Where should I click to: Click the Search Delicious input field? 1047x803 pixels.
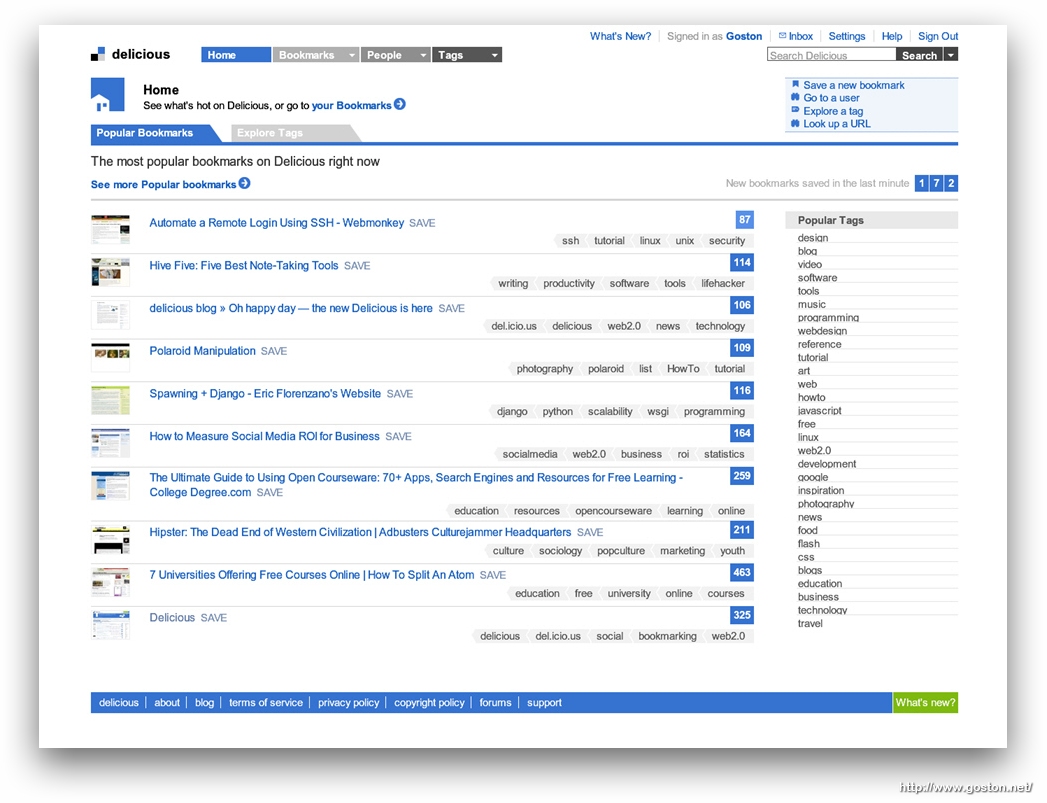click(x=830, y=56)
